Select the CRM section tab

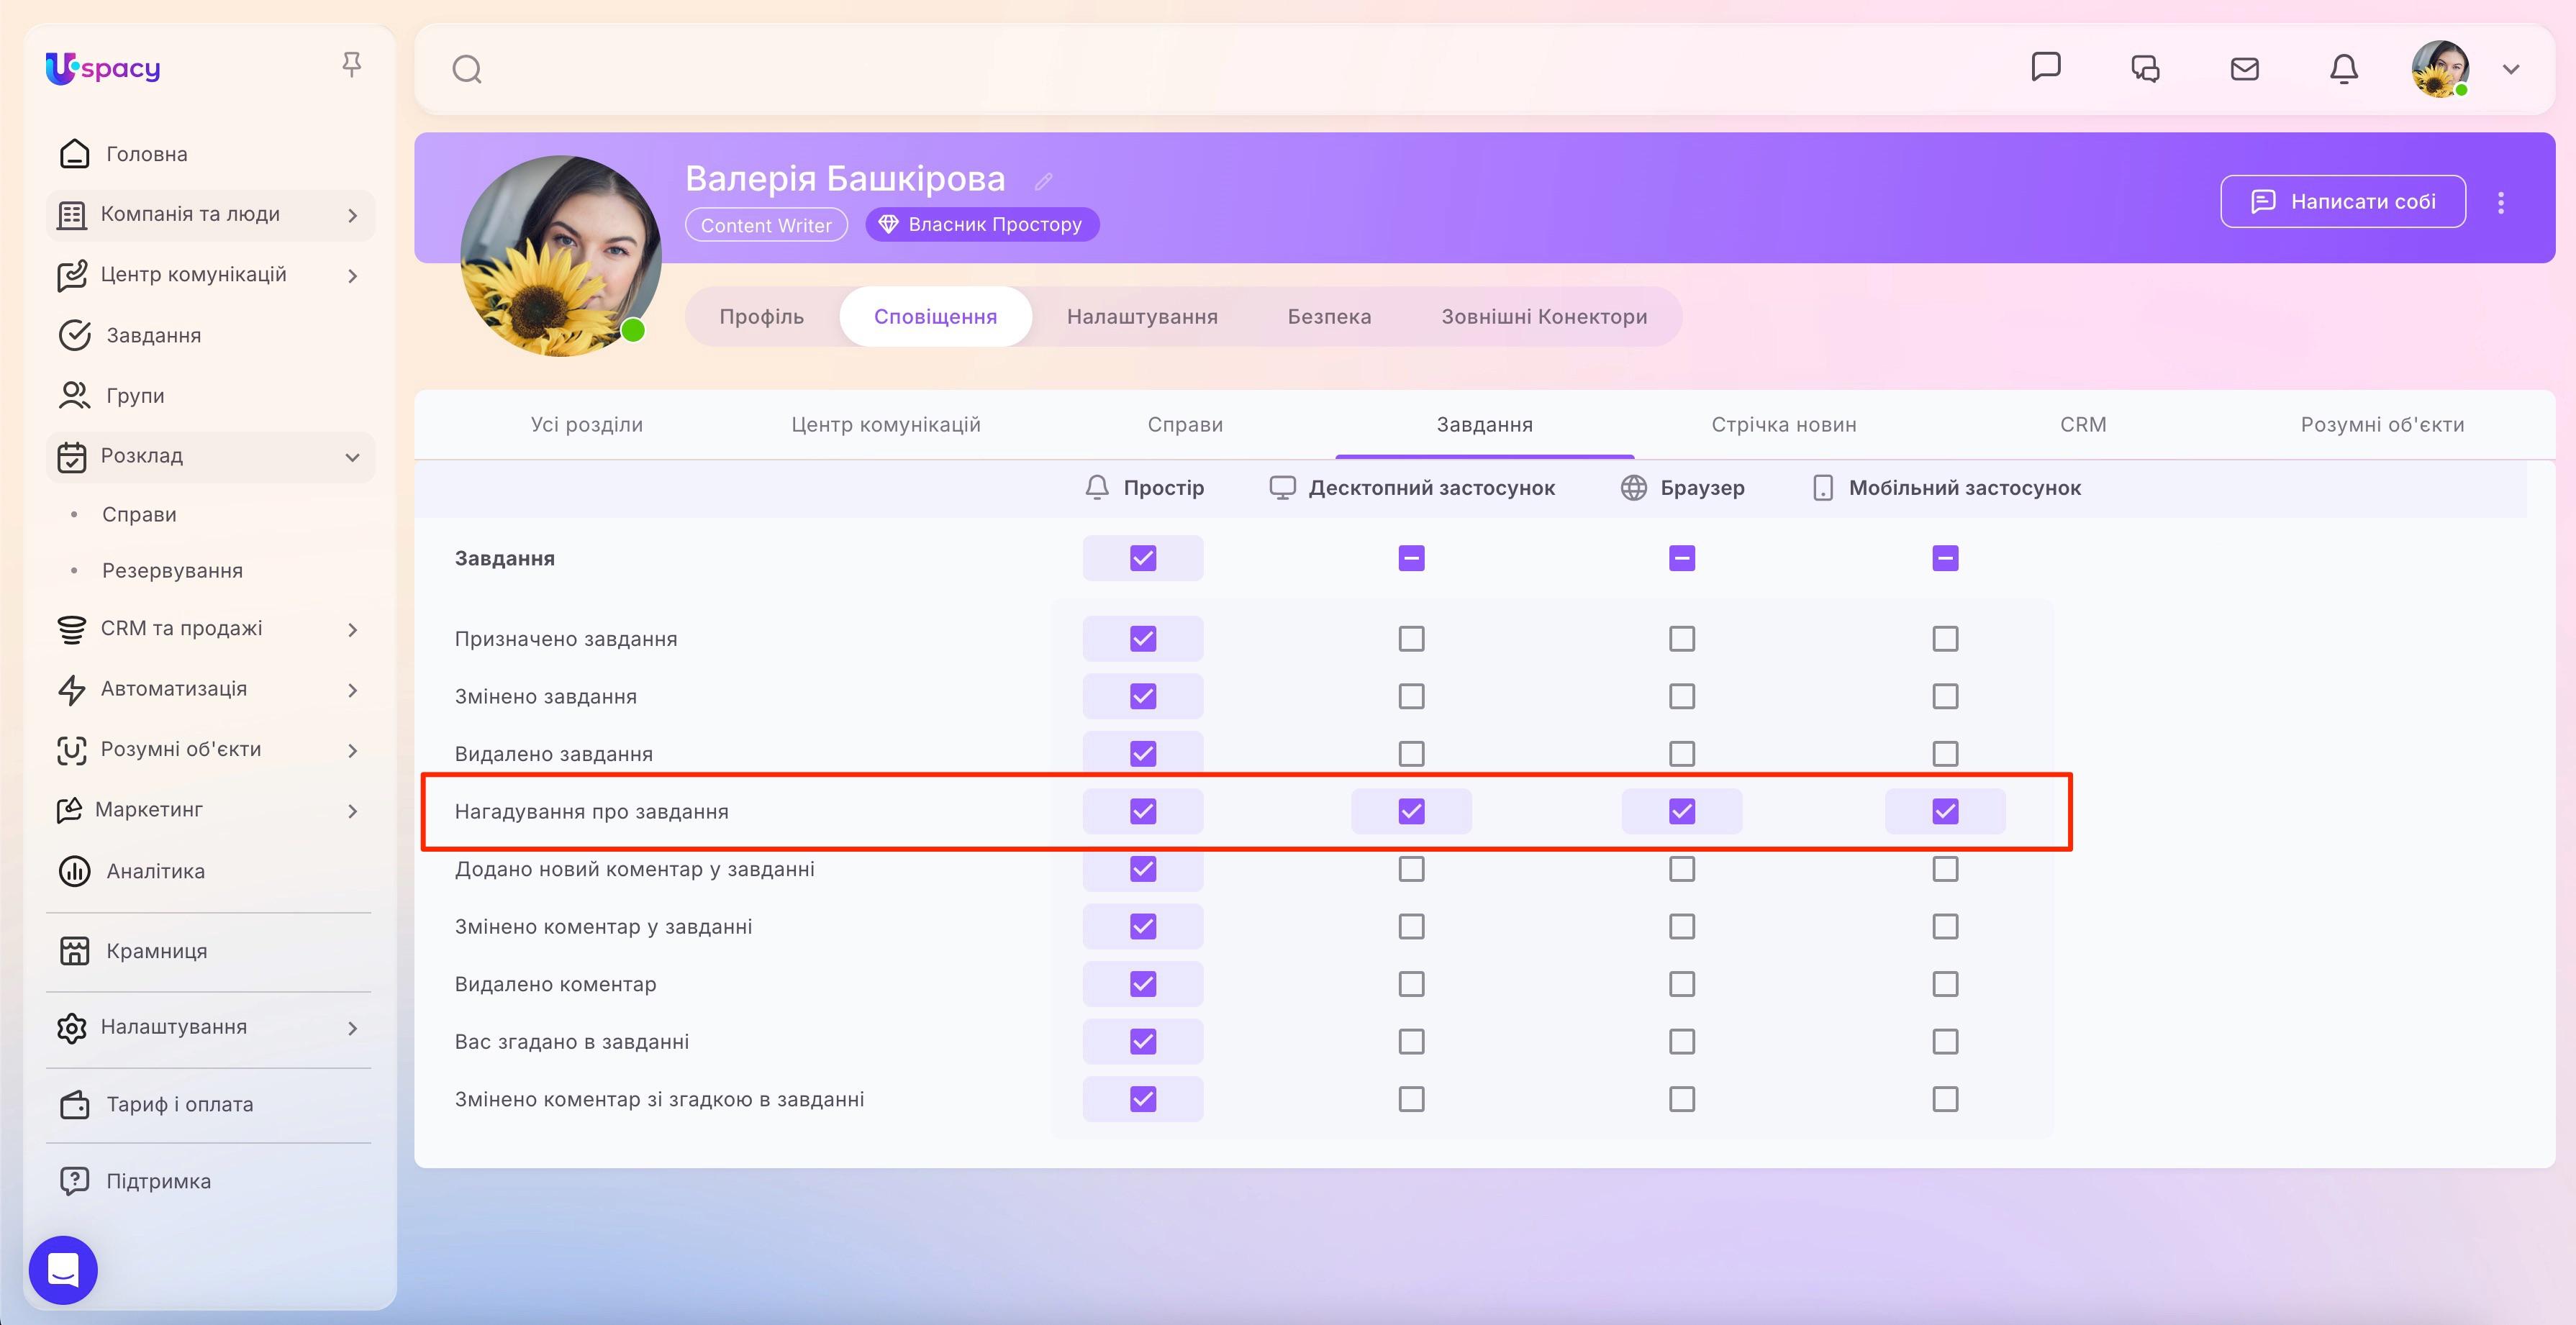click(2083, 424)
